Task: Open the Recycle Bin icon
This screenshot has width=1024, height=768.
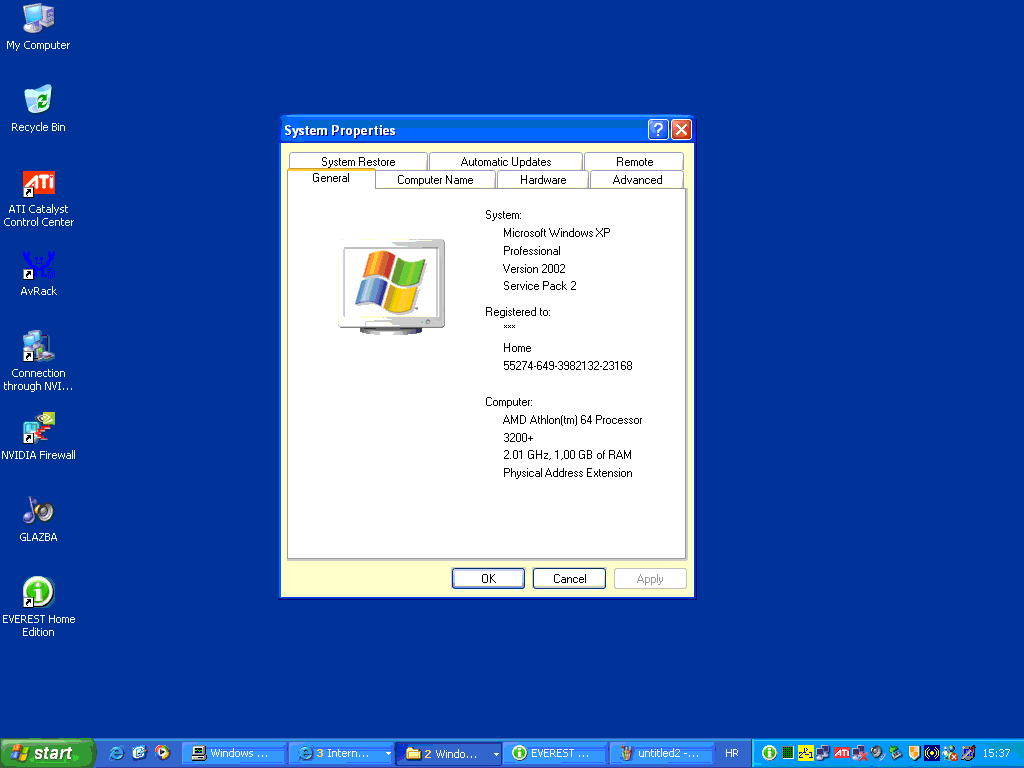Action: click(x=38, y=101)
